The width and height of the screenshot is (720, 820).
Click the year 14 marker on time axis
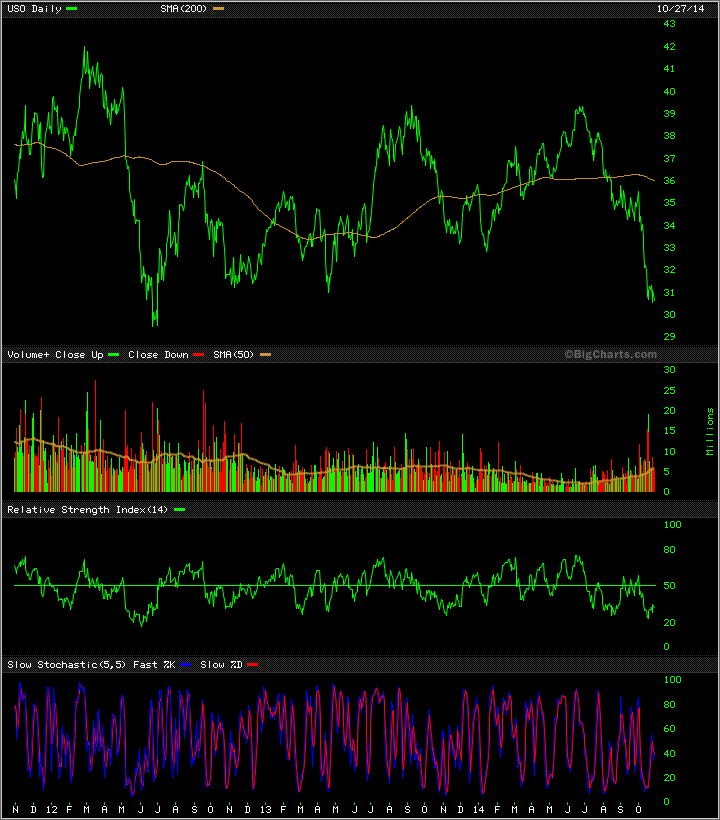[x=478, y=808]
